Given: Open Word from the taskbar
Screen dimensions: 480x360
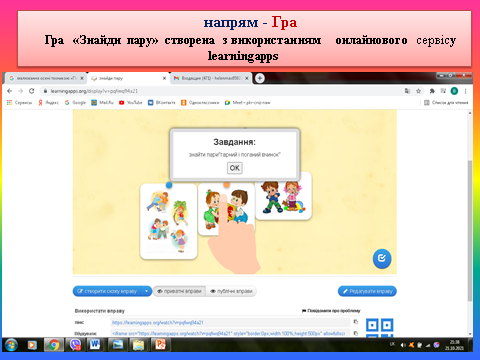Looking at the screenshot, I should (x=95, y=345).
